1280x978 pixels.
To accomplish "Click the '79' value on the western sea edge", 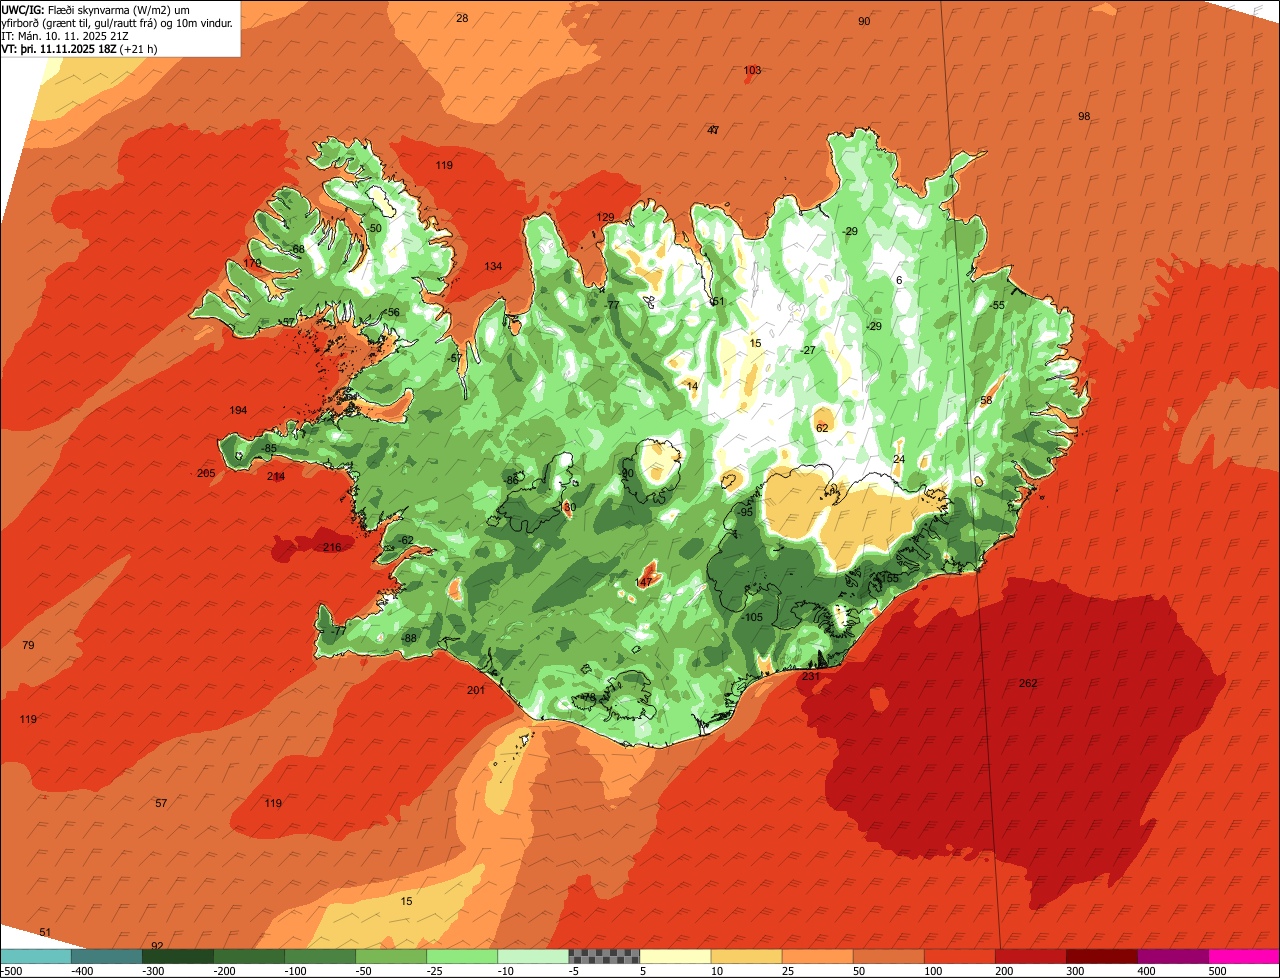I will pos(28,646).
